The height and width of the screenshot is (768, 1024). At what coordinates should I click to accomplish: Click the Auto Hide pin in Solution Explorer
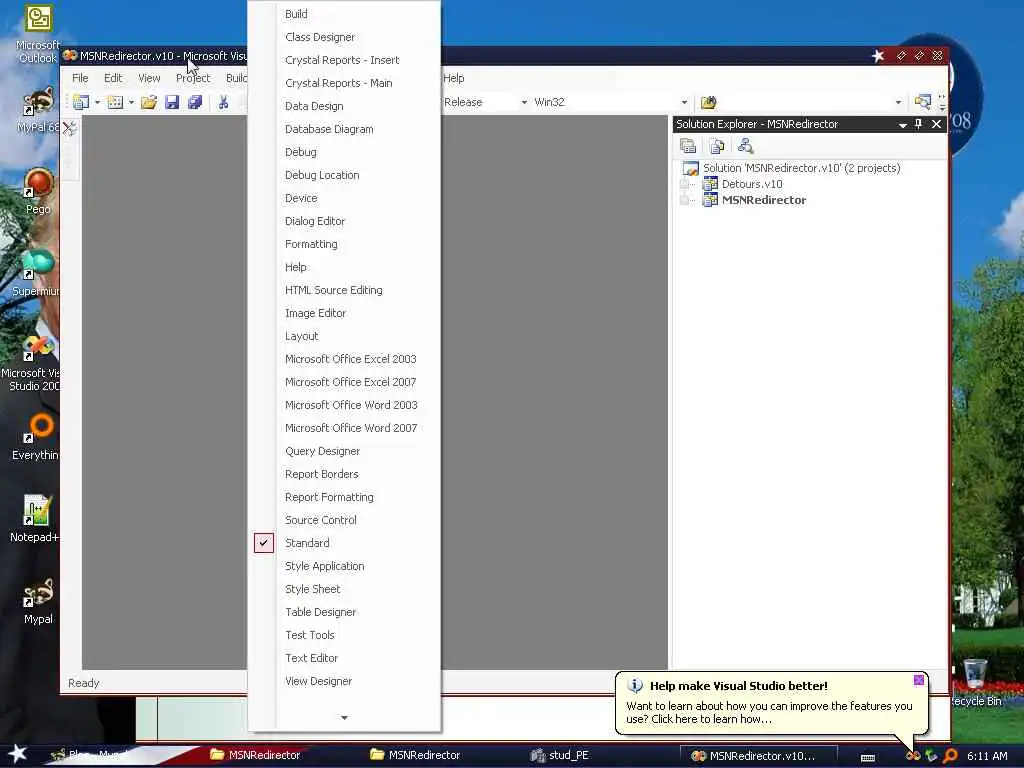(919, 123)
